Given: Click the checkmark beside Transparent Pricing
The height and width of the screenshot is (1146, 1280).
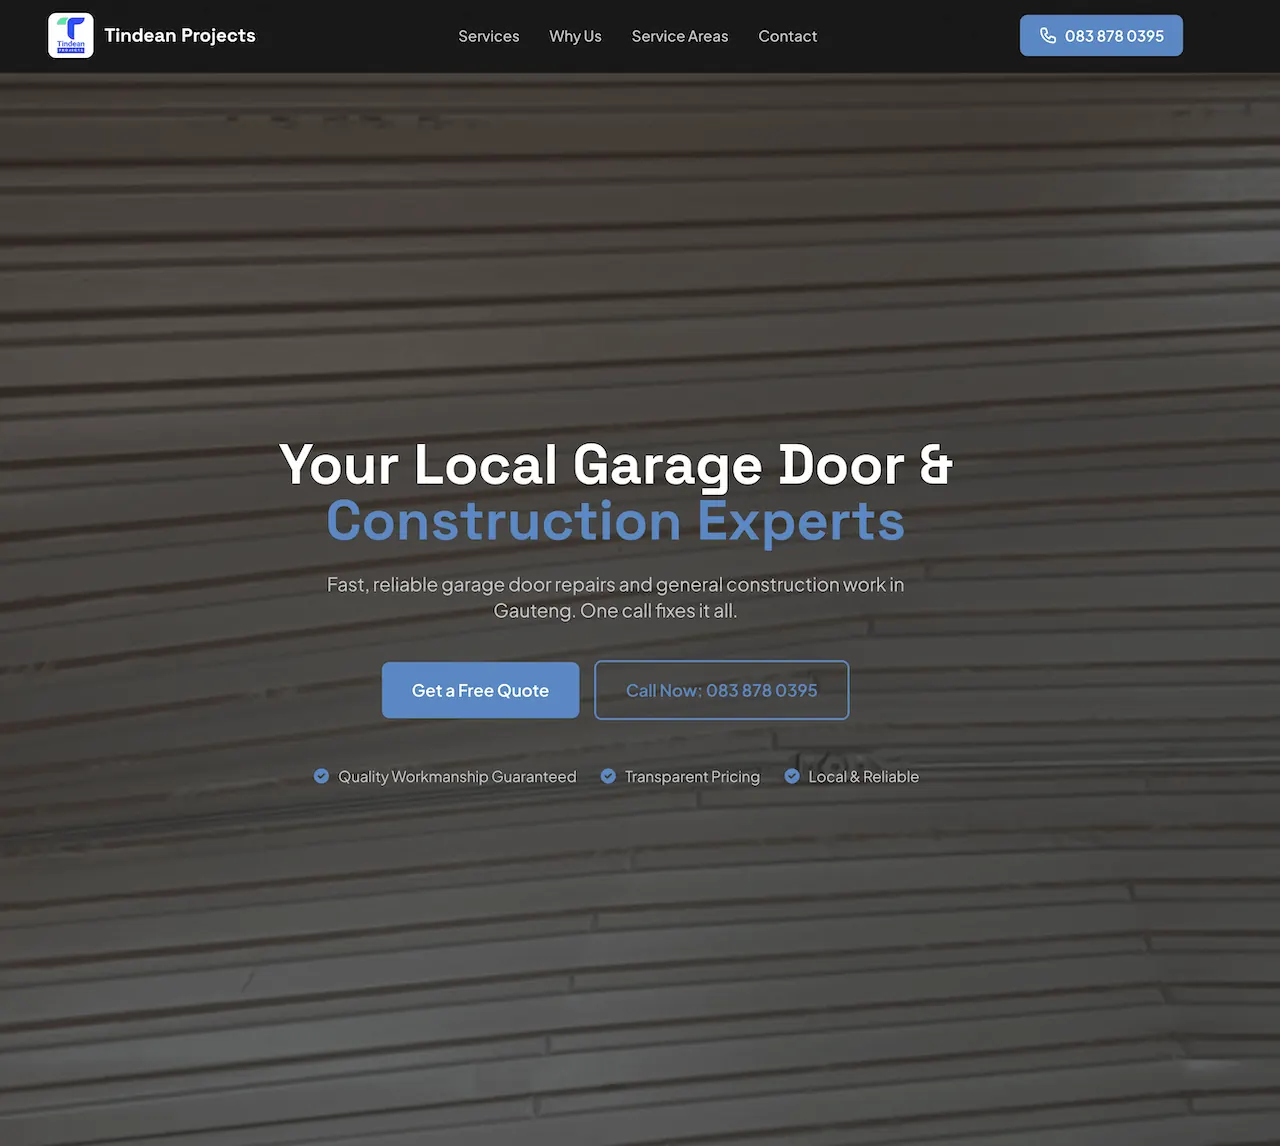Looking at the screenshot, I should pos(608,776).
